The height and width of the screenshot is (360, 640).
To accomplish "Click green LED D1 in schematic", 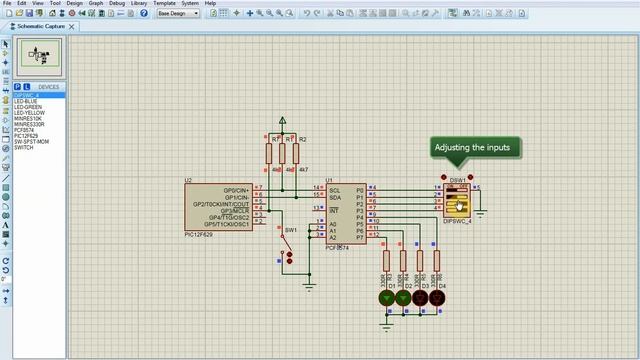I will coord(387,298).
